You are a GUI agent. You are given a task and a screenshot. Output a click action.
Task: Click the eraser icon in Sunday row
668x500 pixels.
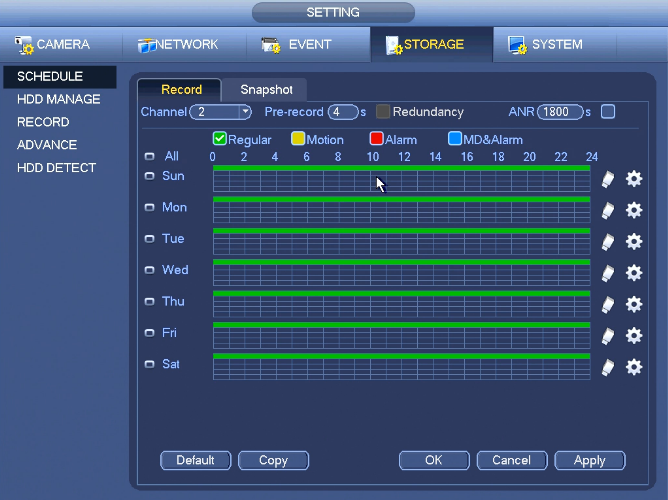coord(608,179)
